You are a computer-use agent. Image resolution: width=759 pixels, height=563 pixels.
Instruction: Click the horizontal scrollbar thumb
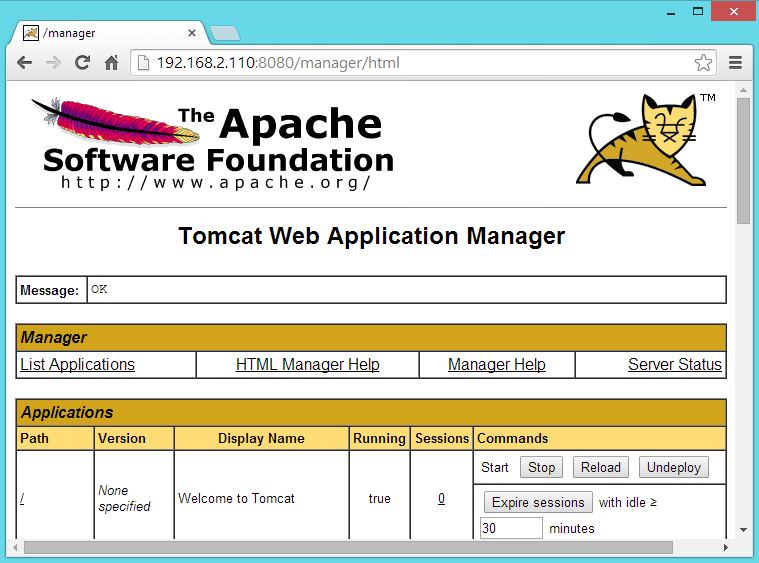pos(349,548)
